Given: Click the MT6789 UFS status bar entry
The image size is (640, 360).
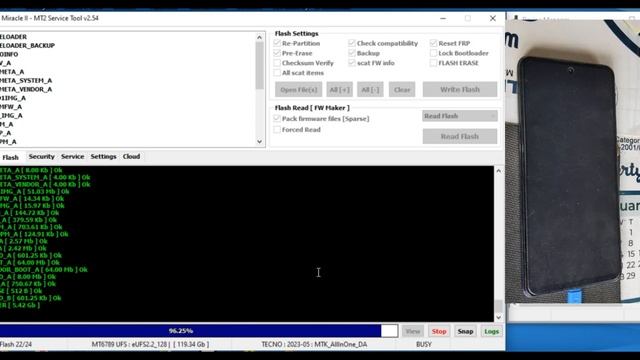Looking at the screenshot, I should (x=150, y=344).
